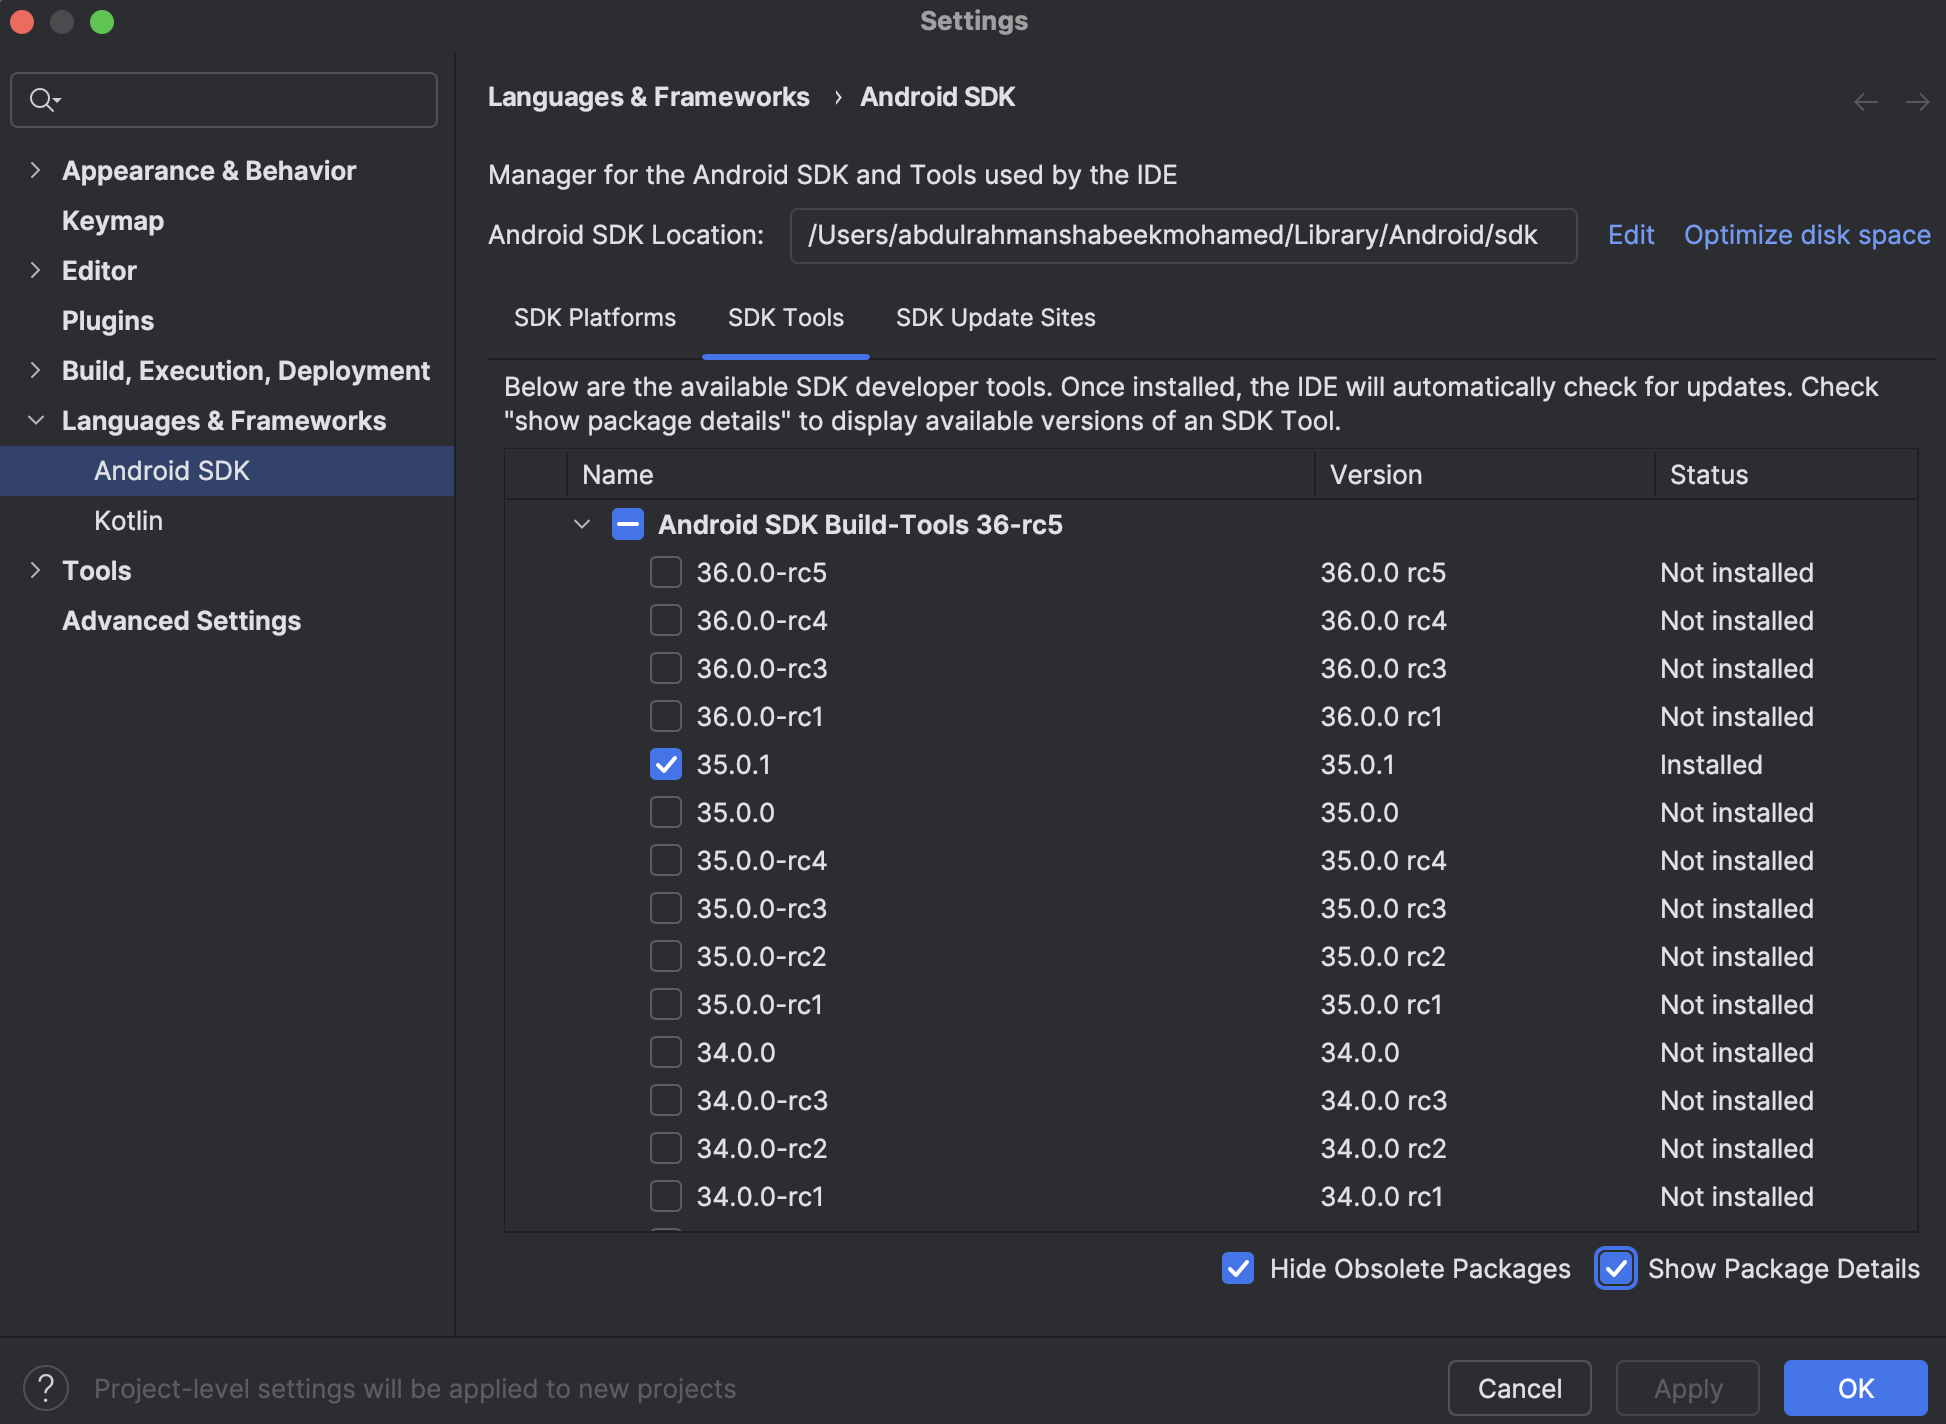Check the 34.0.0-rc3 package checkbox
1946x1424 pixels.
pos(666,1100)
